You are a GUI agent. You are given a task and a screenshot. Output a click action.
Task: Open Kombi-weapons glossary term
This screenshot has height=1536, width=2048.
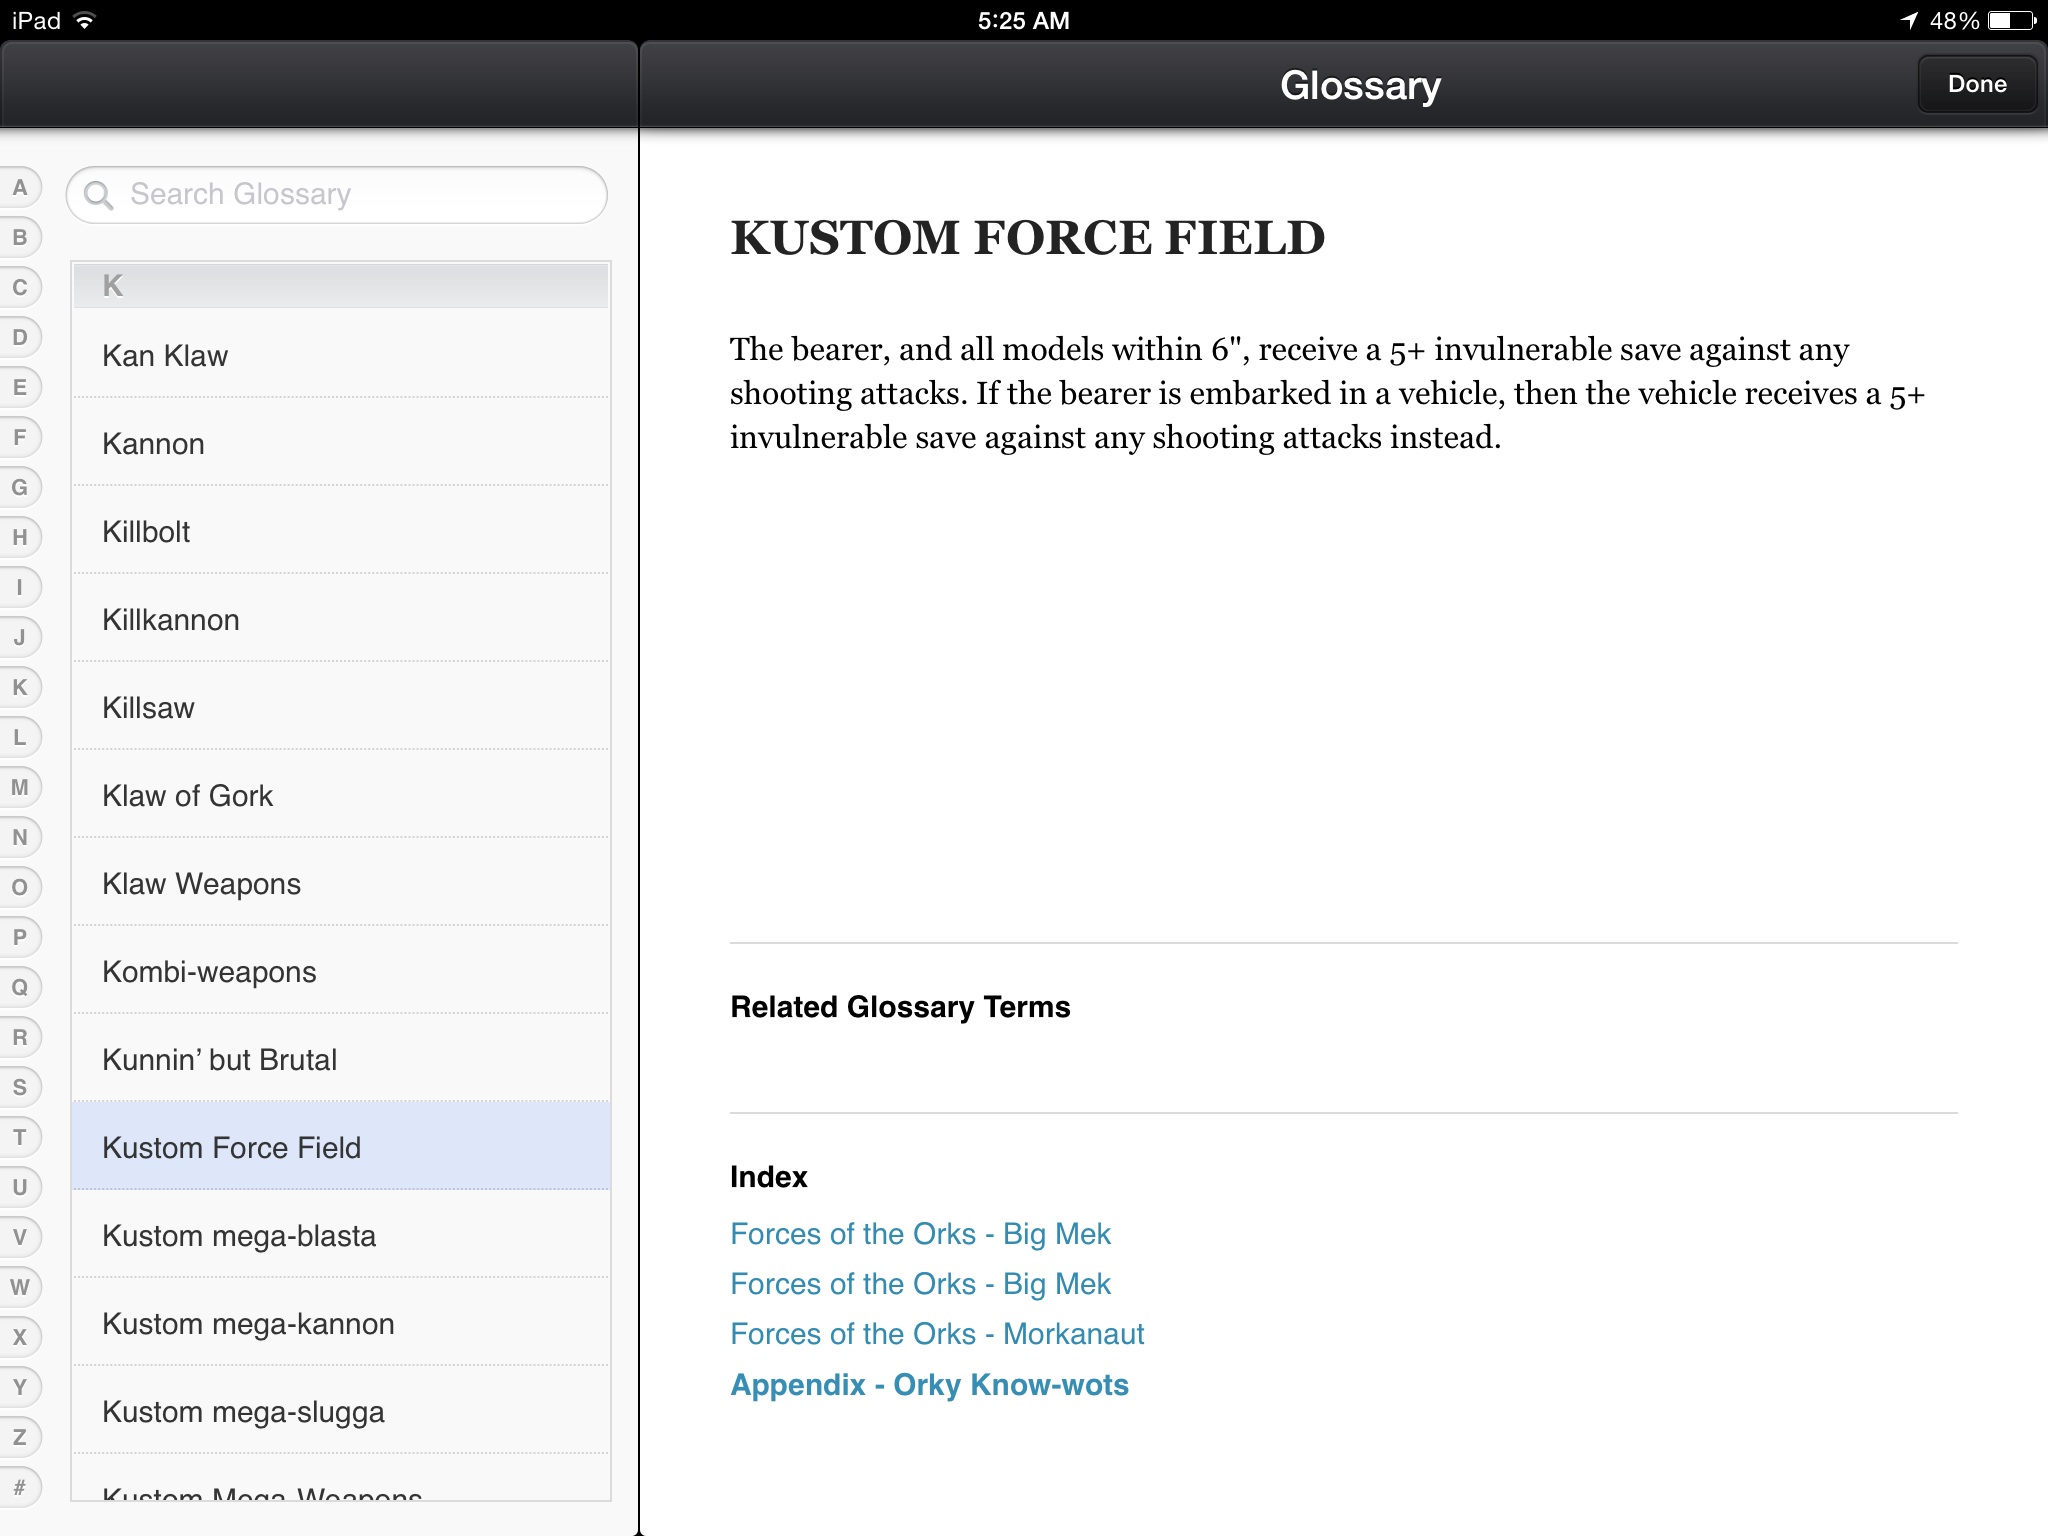(x=341, y=971)
